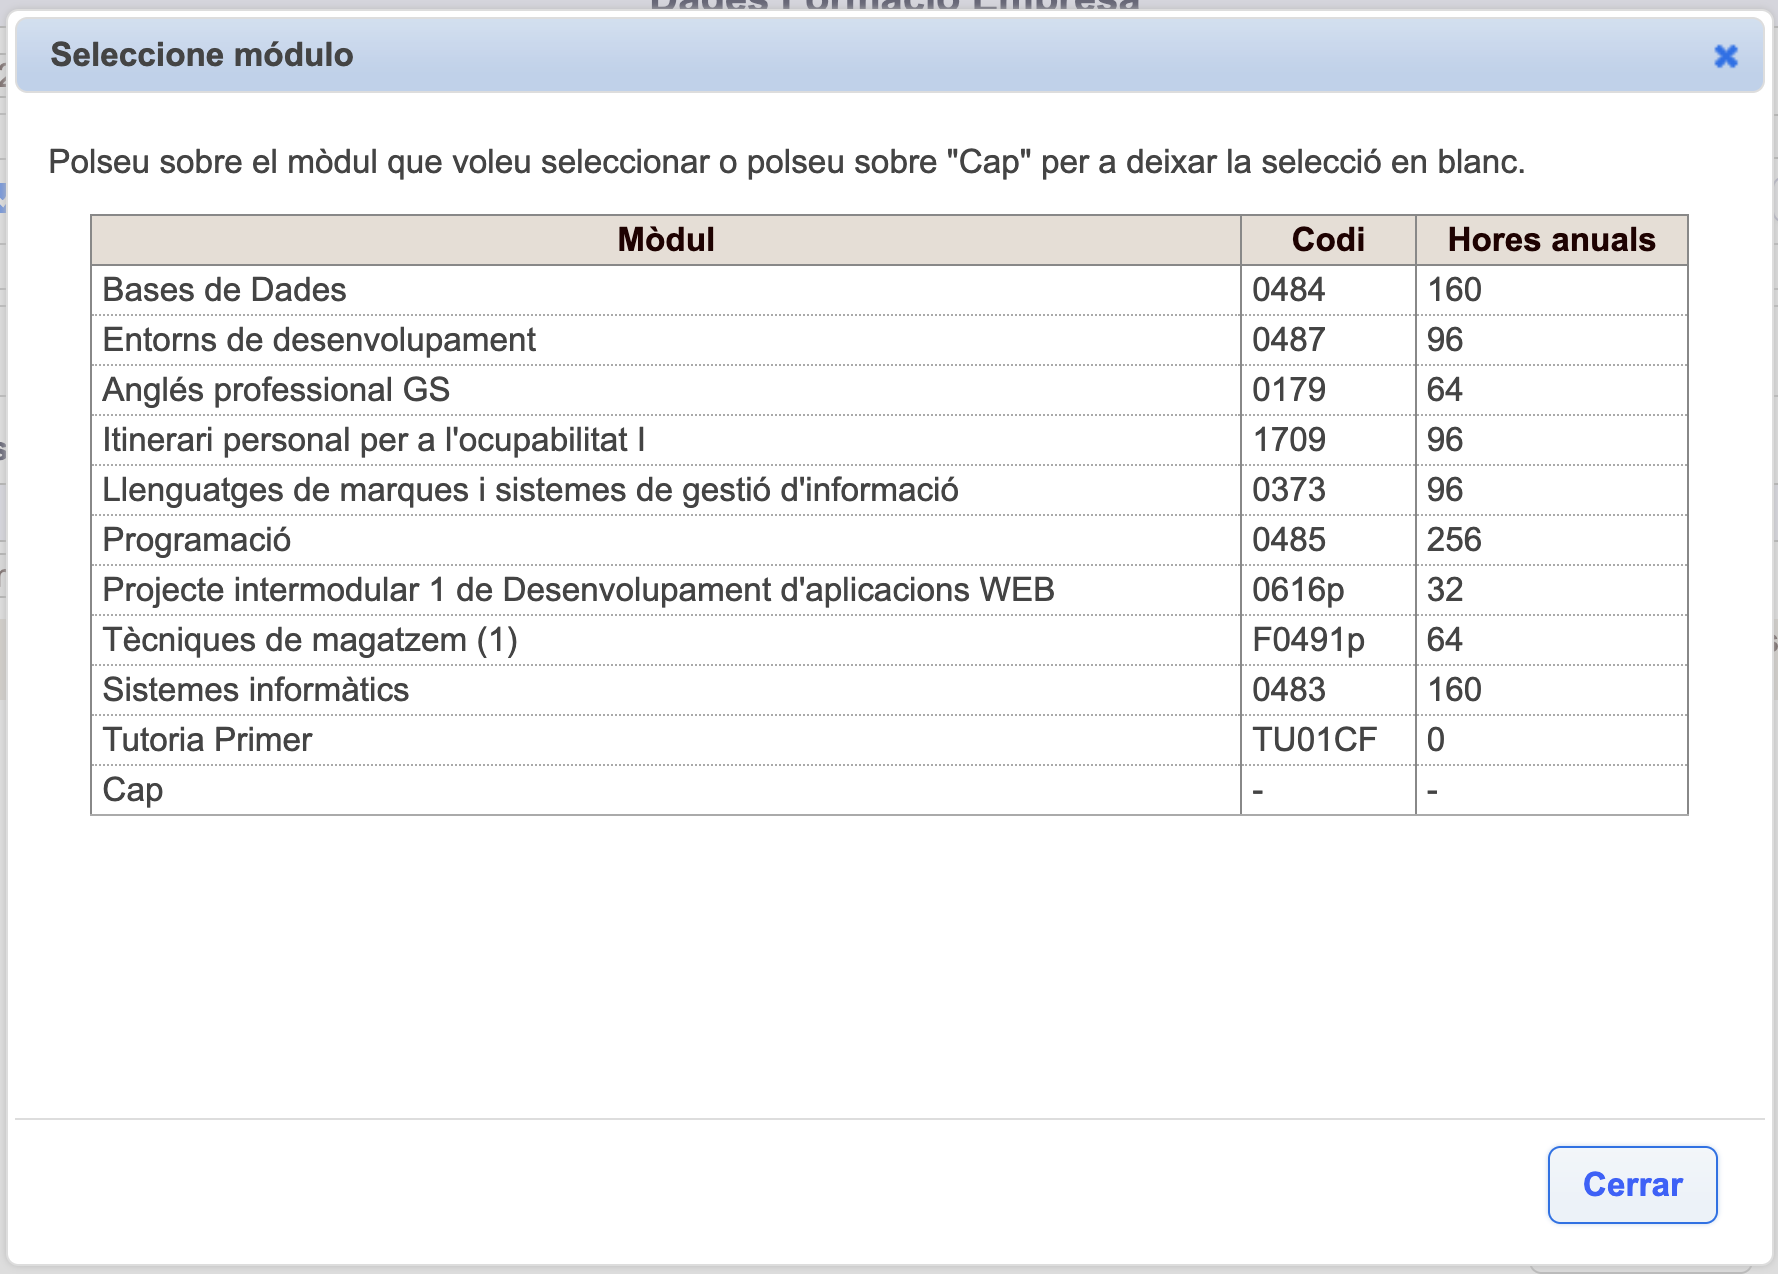Choose the Tutoria Primer row
The height and width of the screenshot is (1274, 1778).
(x=208, y=740)
